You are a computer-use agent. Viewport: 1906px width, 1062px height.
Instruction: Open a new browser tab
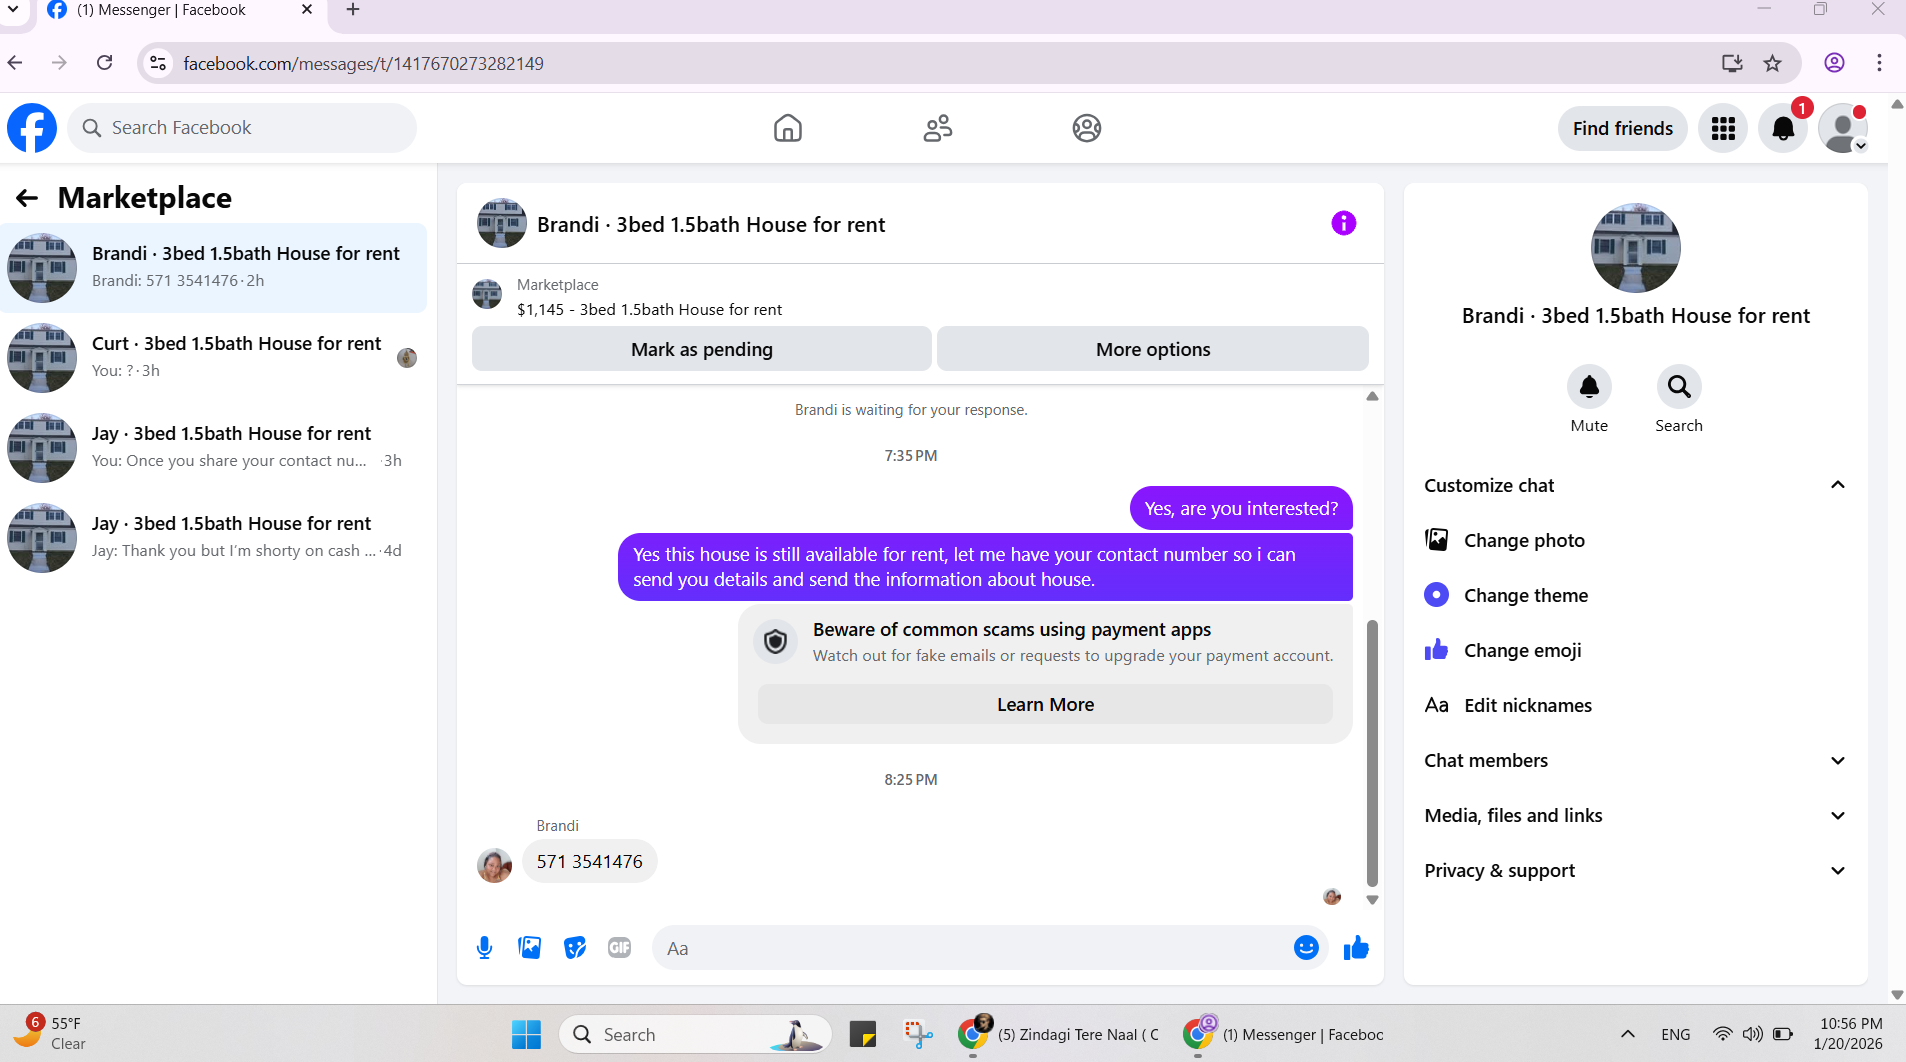(x=353, y=10)
